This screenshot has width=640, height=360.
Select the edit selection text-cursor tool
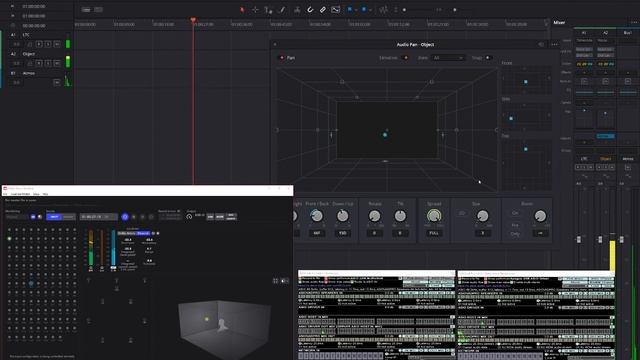pos(268,10)
